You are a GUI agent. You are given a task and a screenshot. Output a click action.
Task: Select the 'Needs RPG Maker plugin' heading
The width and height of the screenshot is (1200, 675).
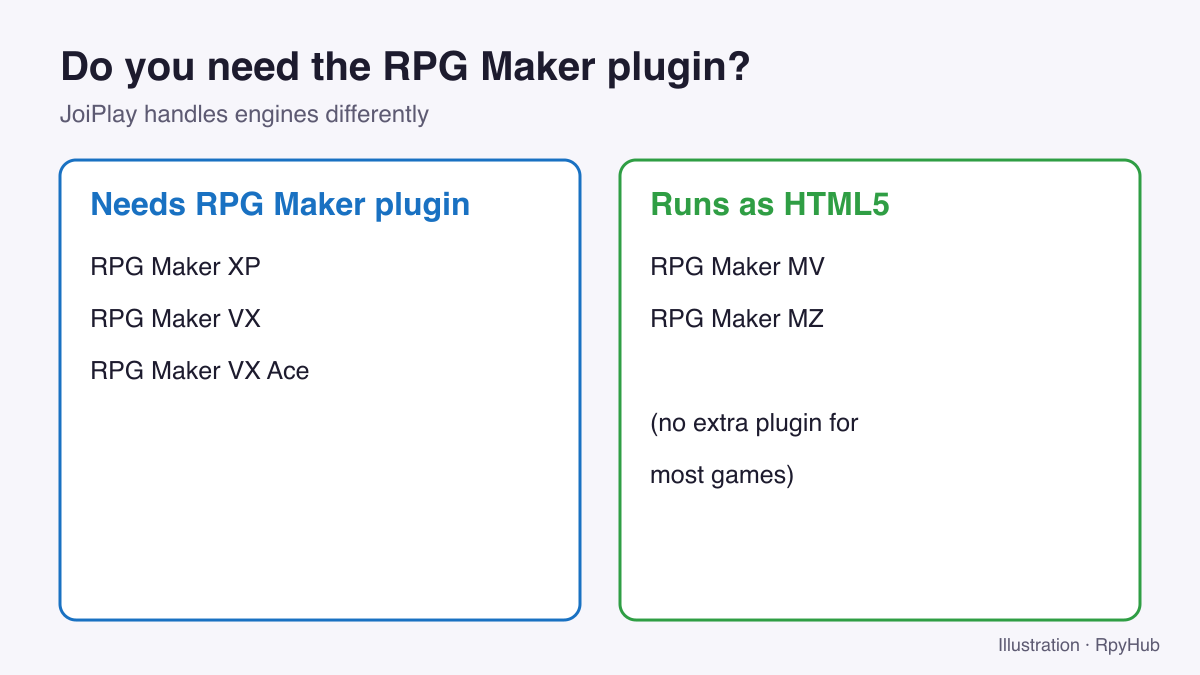tap(280, 205)
